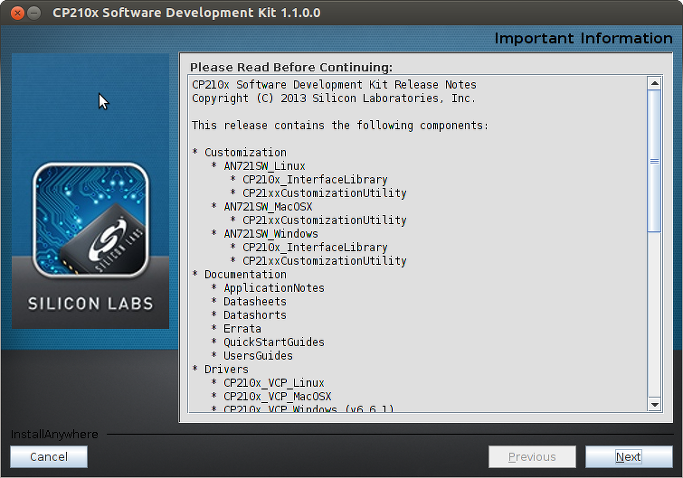Screen dimensions: 683x478
Task: Click the 'QuickStartGuides' entry
Action: pyautogui.click(x=274, y=342)
